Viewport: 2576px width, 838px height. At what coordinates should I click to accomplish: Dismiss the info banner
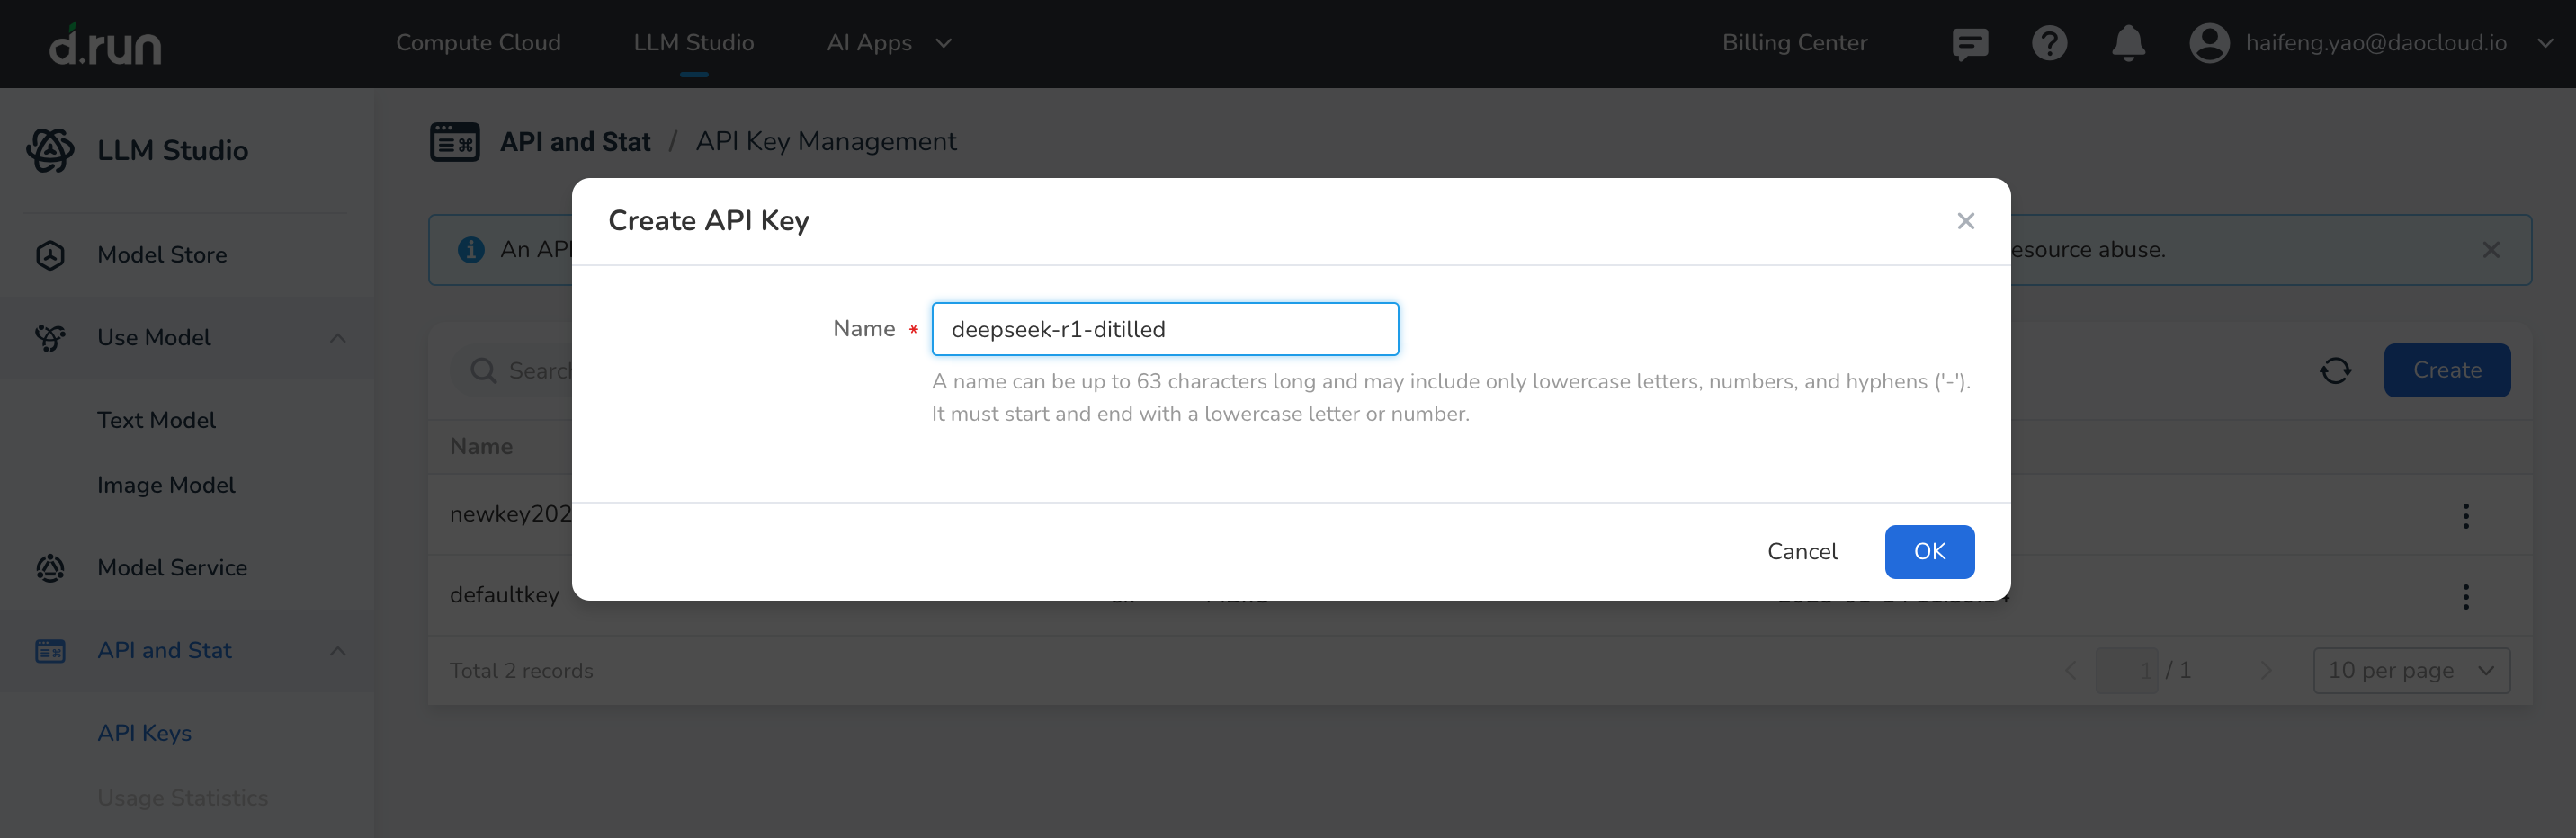pos(2491,250)
